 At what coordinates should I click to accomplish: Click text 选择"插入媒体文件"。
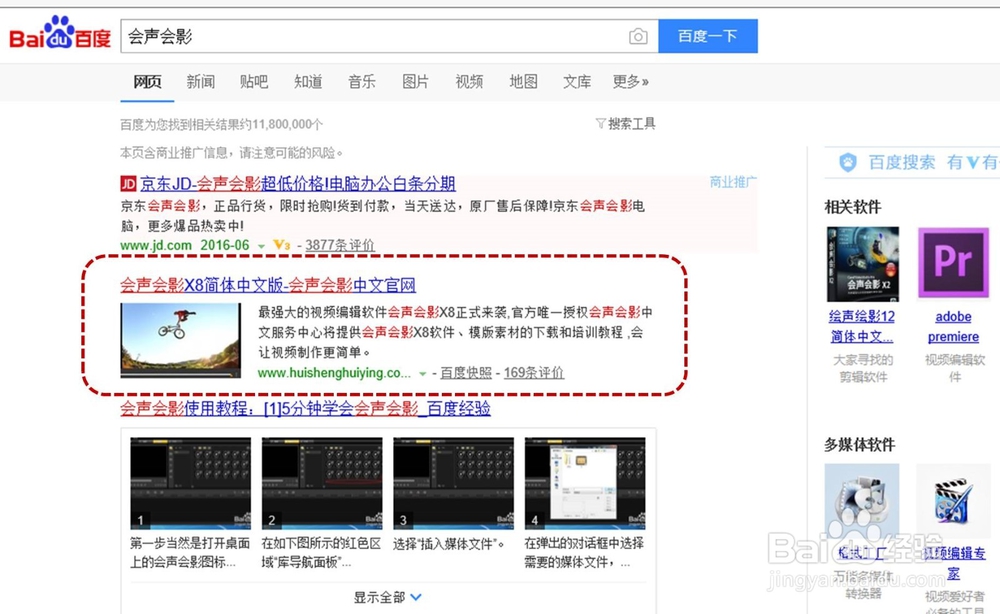(x=449, y=544)
